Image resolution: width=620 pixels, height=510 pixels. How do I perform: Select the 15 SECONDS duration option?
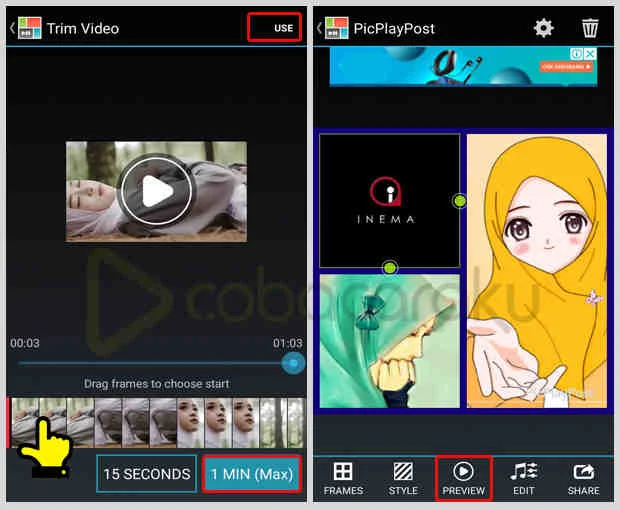tap(147, 474)
